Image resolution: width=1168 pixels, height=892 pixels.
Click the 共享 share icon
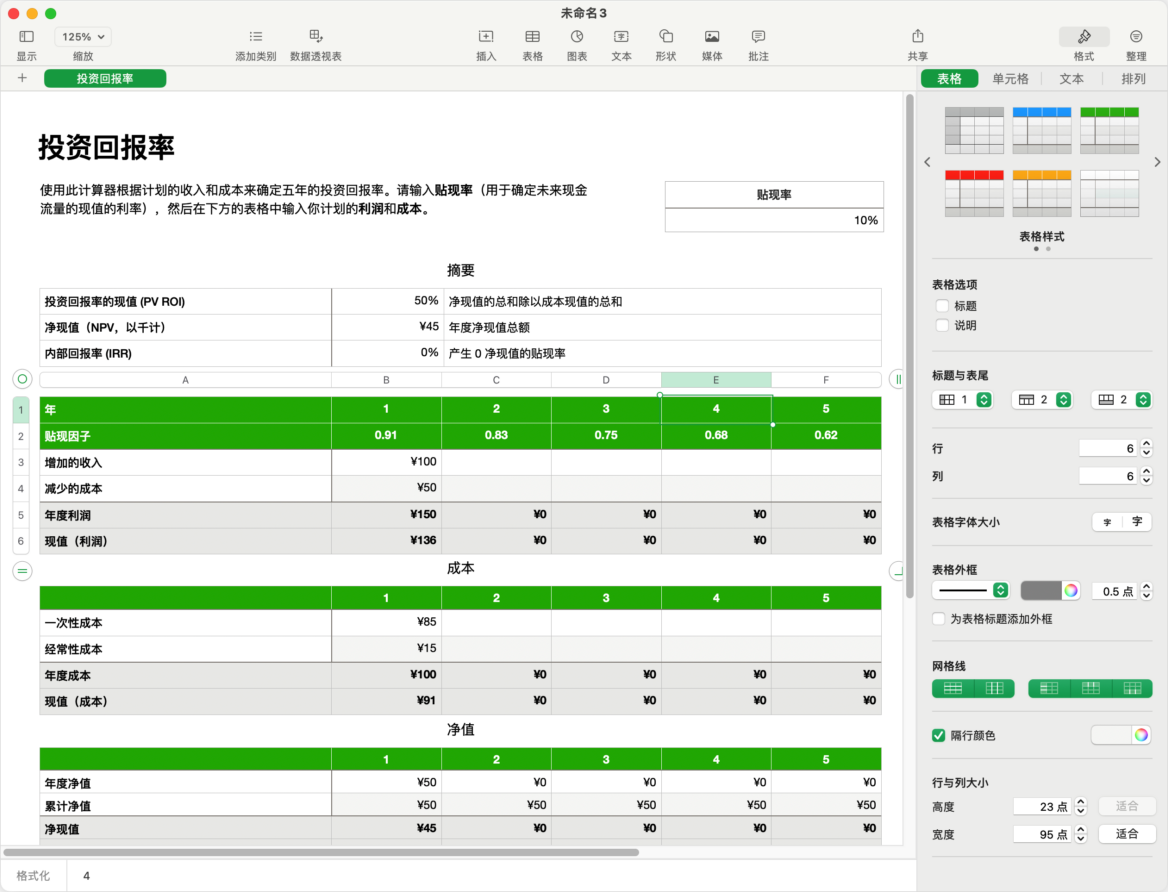pyautogui.click(x=918, y=37)
